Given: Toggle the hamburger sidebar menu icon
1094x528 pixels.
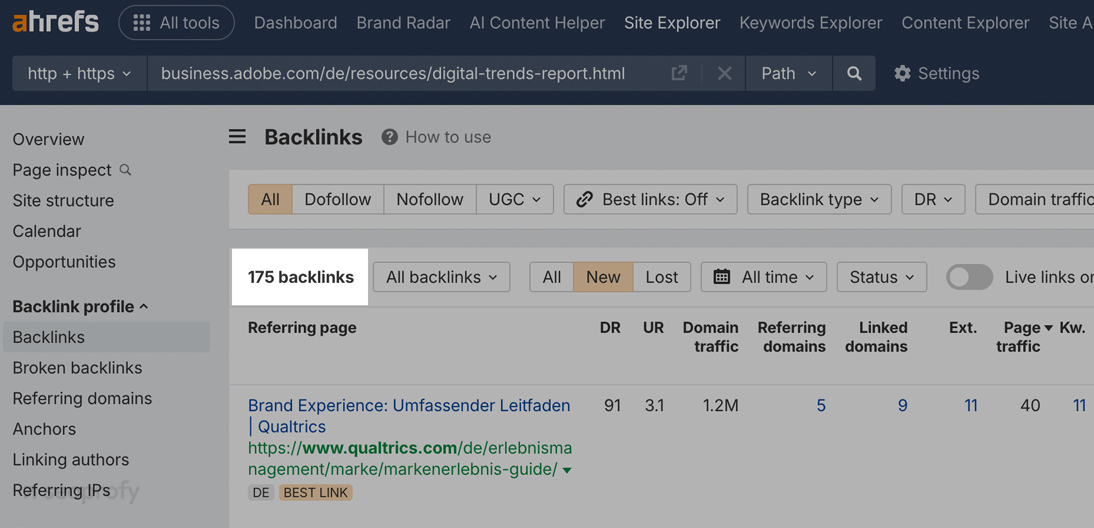Looking at the screenshot, I should (237, 137).
